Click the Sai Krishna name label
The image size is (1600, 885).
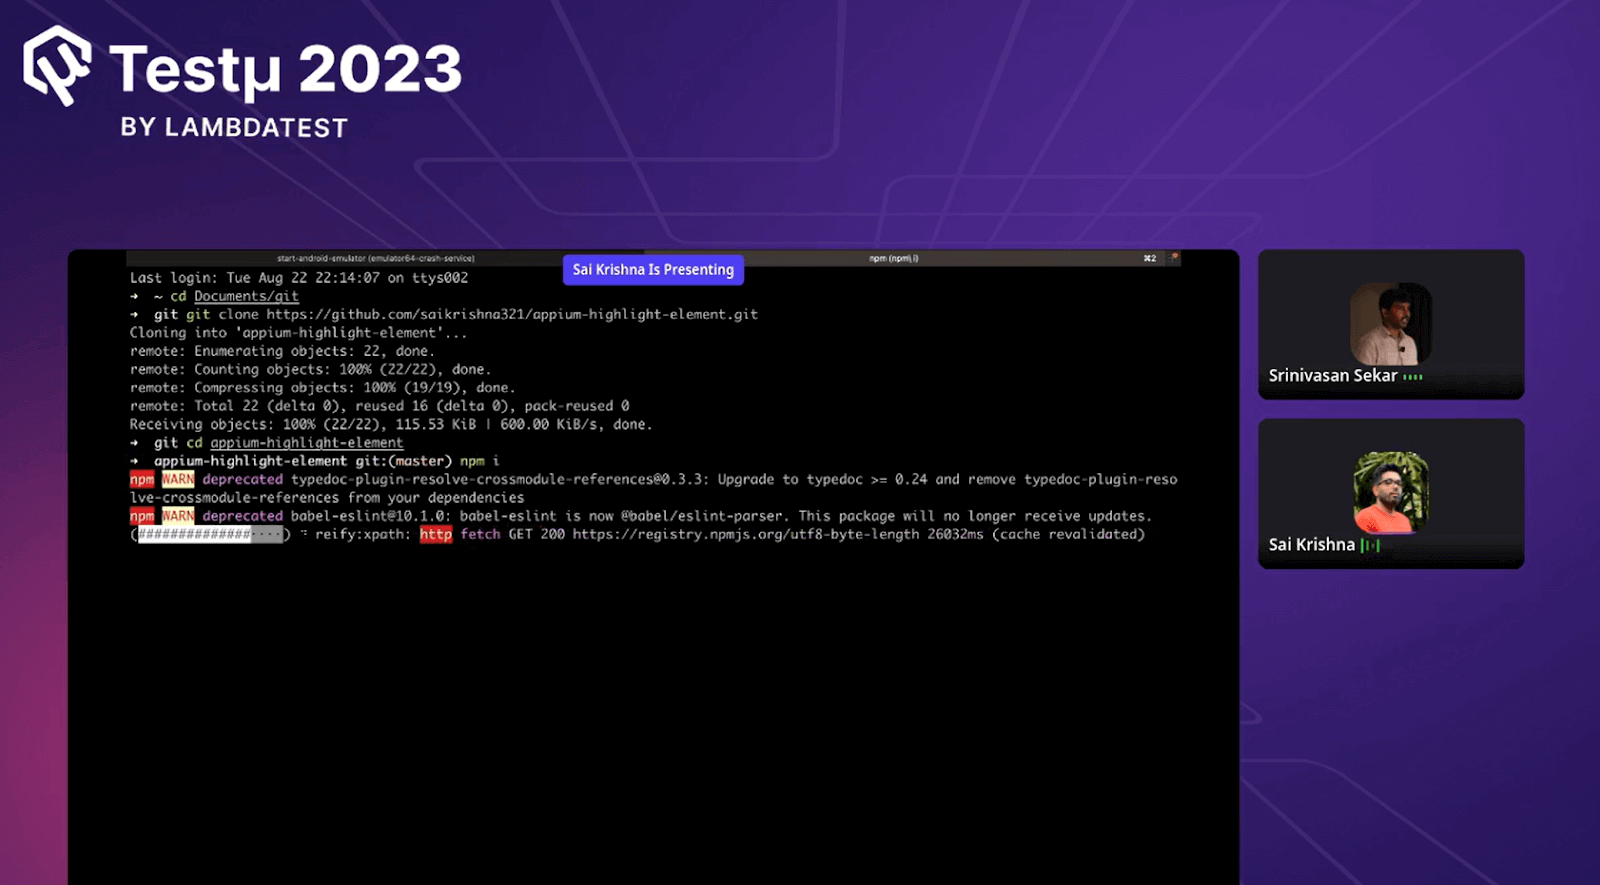[x=1312, y=545]
